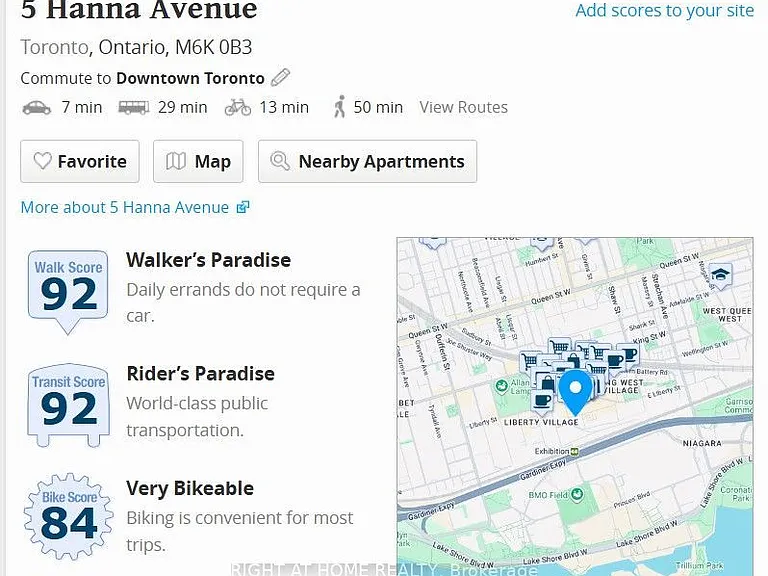
Task: Click the Bike Score 84 badge
Action: point(69,516)
